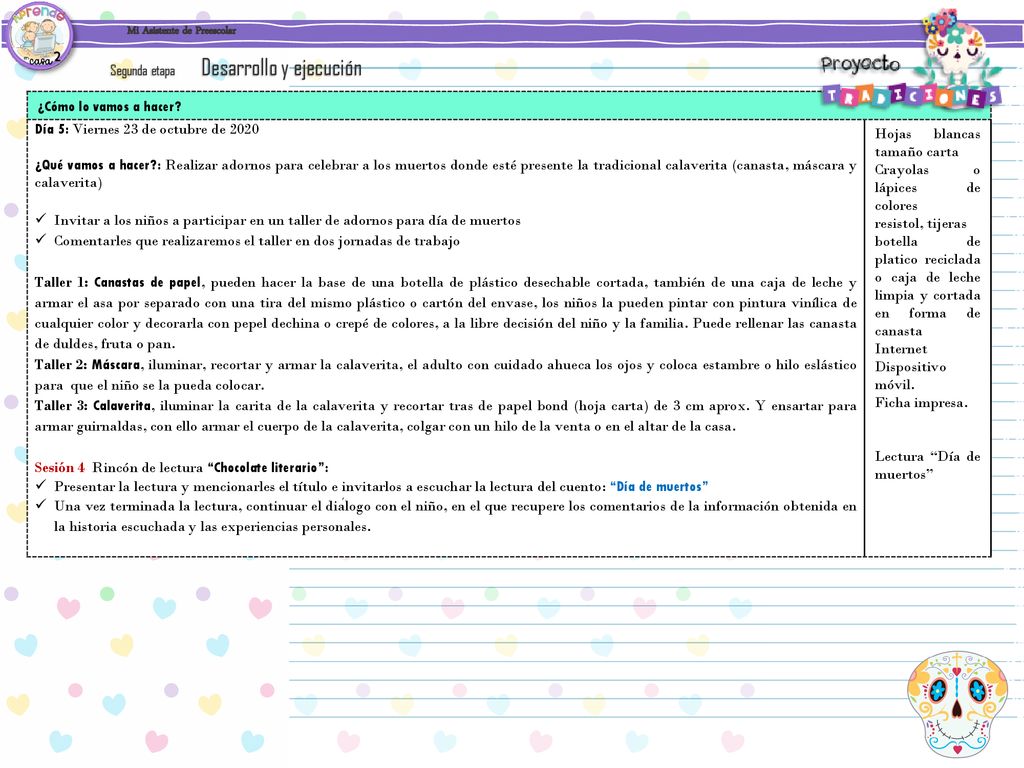
Task: Select 'Taller 2: Máscara' text
Action: click(x=89, y=365)
